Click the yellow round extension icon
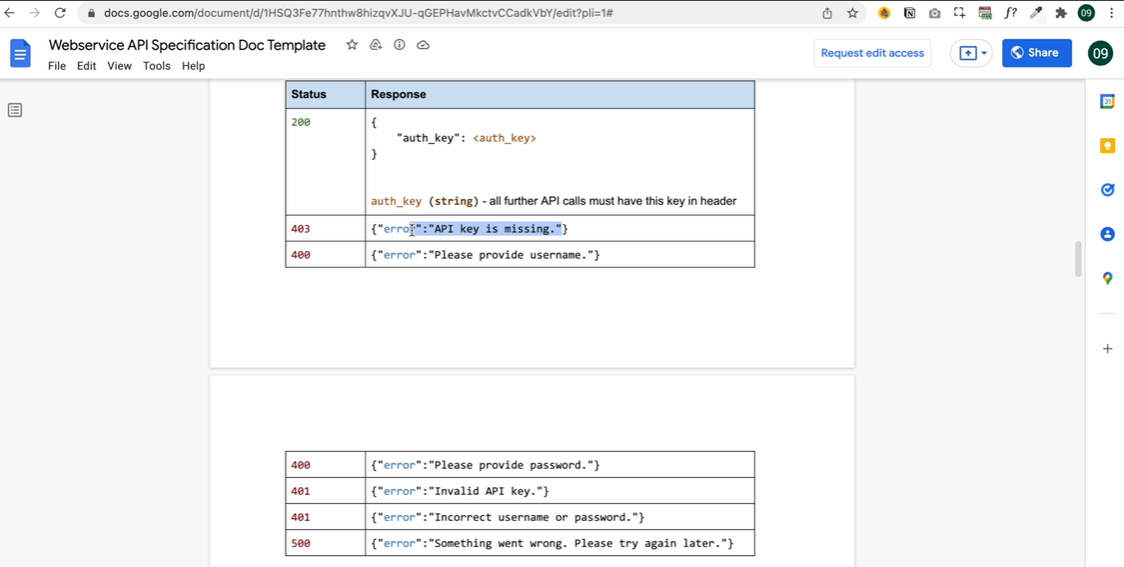Image resolution: width=1124 pixels, height=567 pixels. [885, 13]
